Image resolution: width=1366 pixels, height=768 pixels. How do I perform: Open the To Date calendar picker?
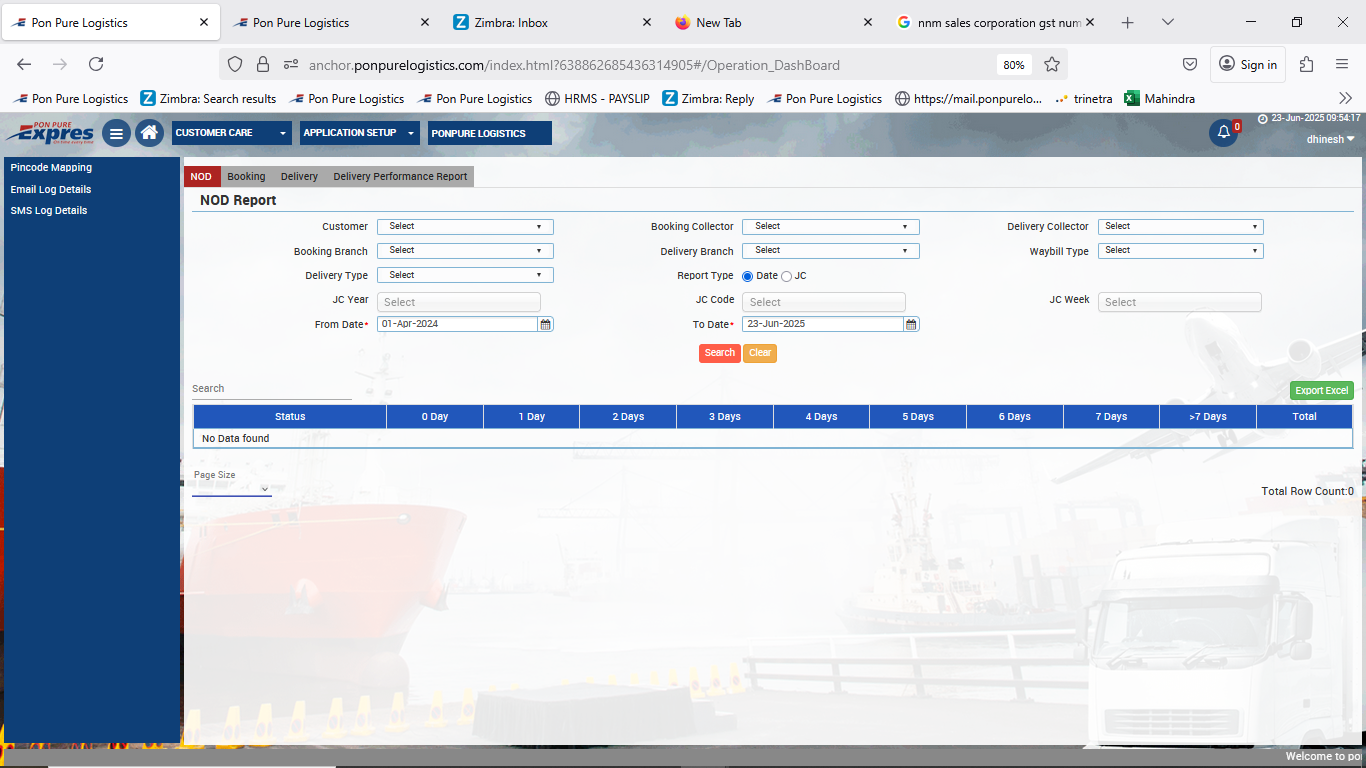pyautogui.click(x=911, y=324)
